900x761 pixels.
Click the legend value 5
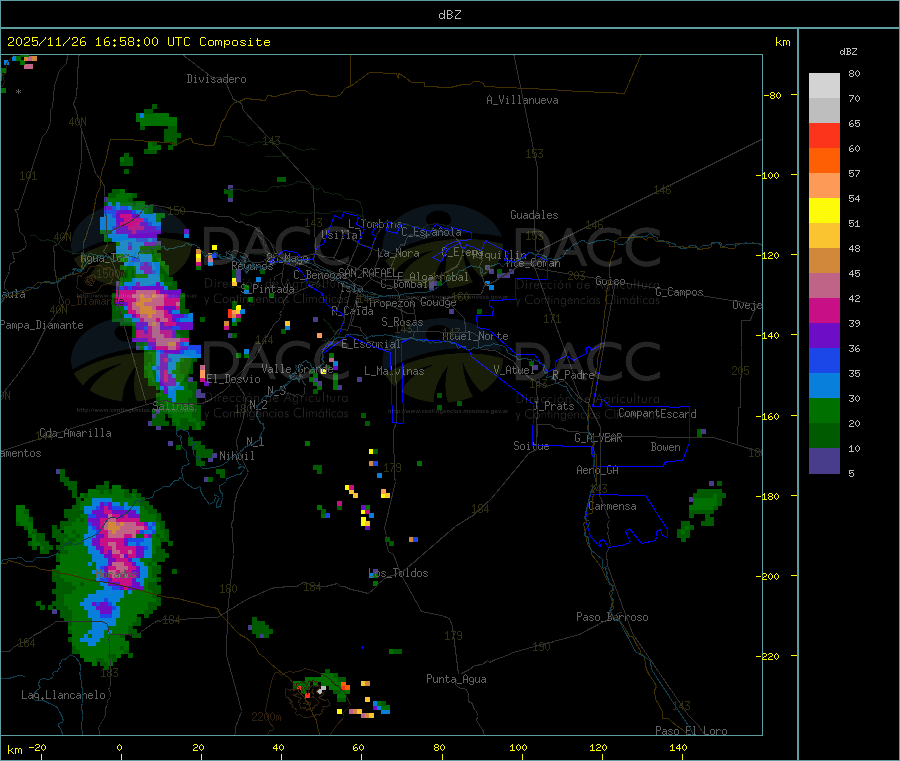pyautogui.click(x=851, y=473)
